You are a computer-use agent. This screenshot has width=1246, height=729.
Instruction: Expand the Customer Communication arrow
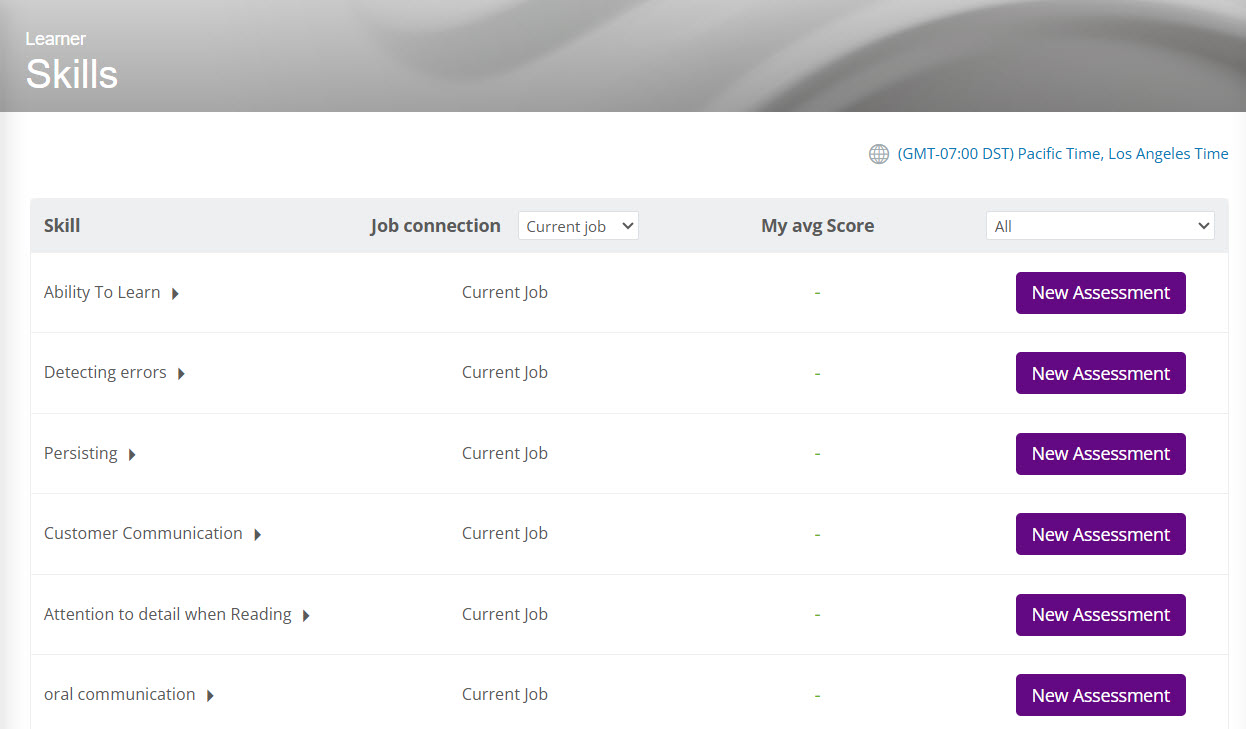point(257,535)
